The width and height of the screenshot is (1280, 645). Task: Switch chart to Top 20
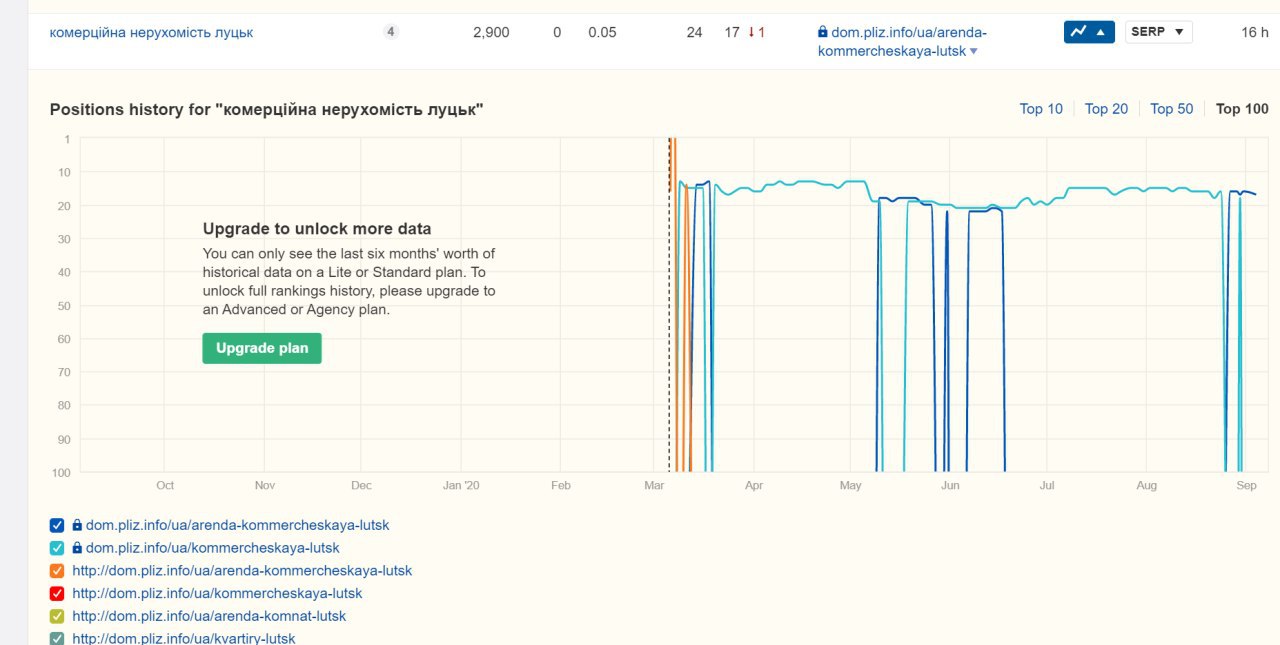tap(1106, 109)
